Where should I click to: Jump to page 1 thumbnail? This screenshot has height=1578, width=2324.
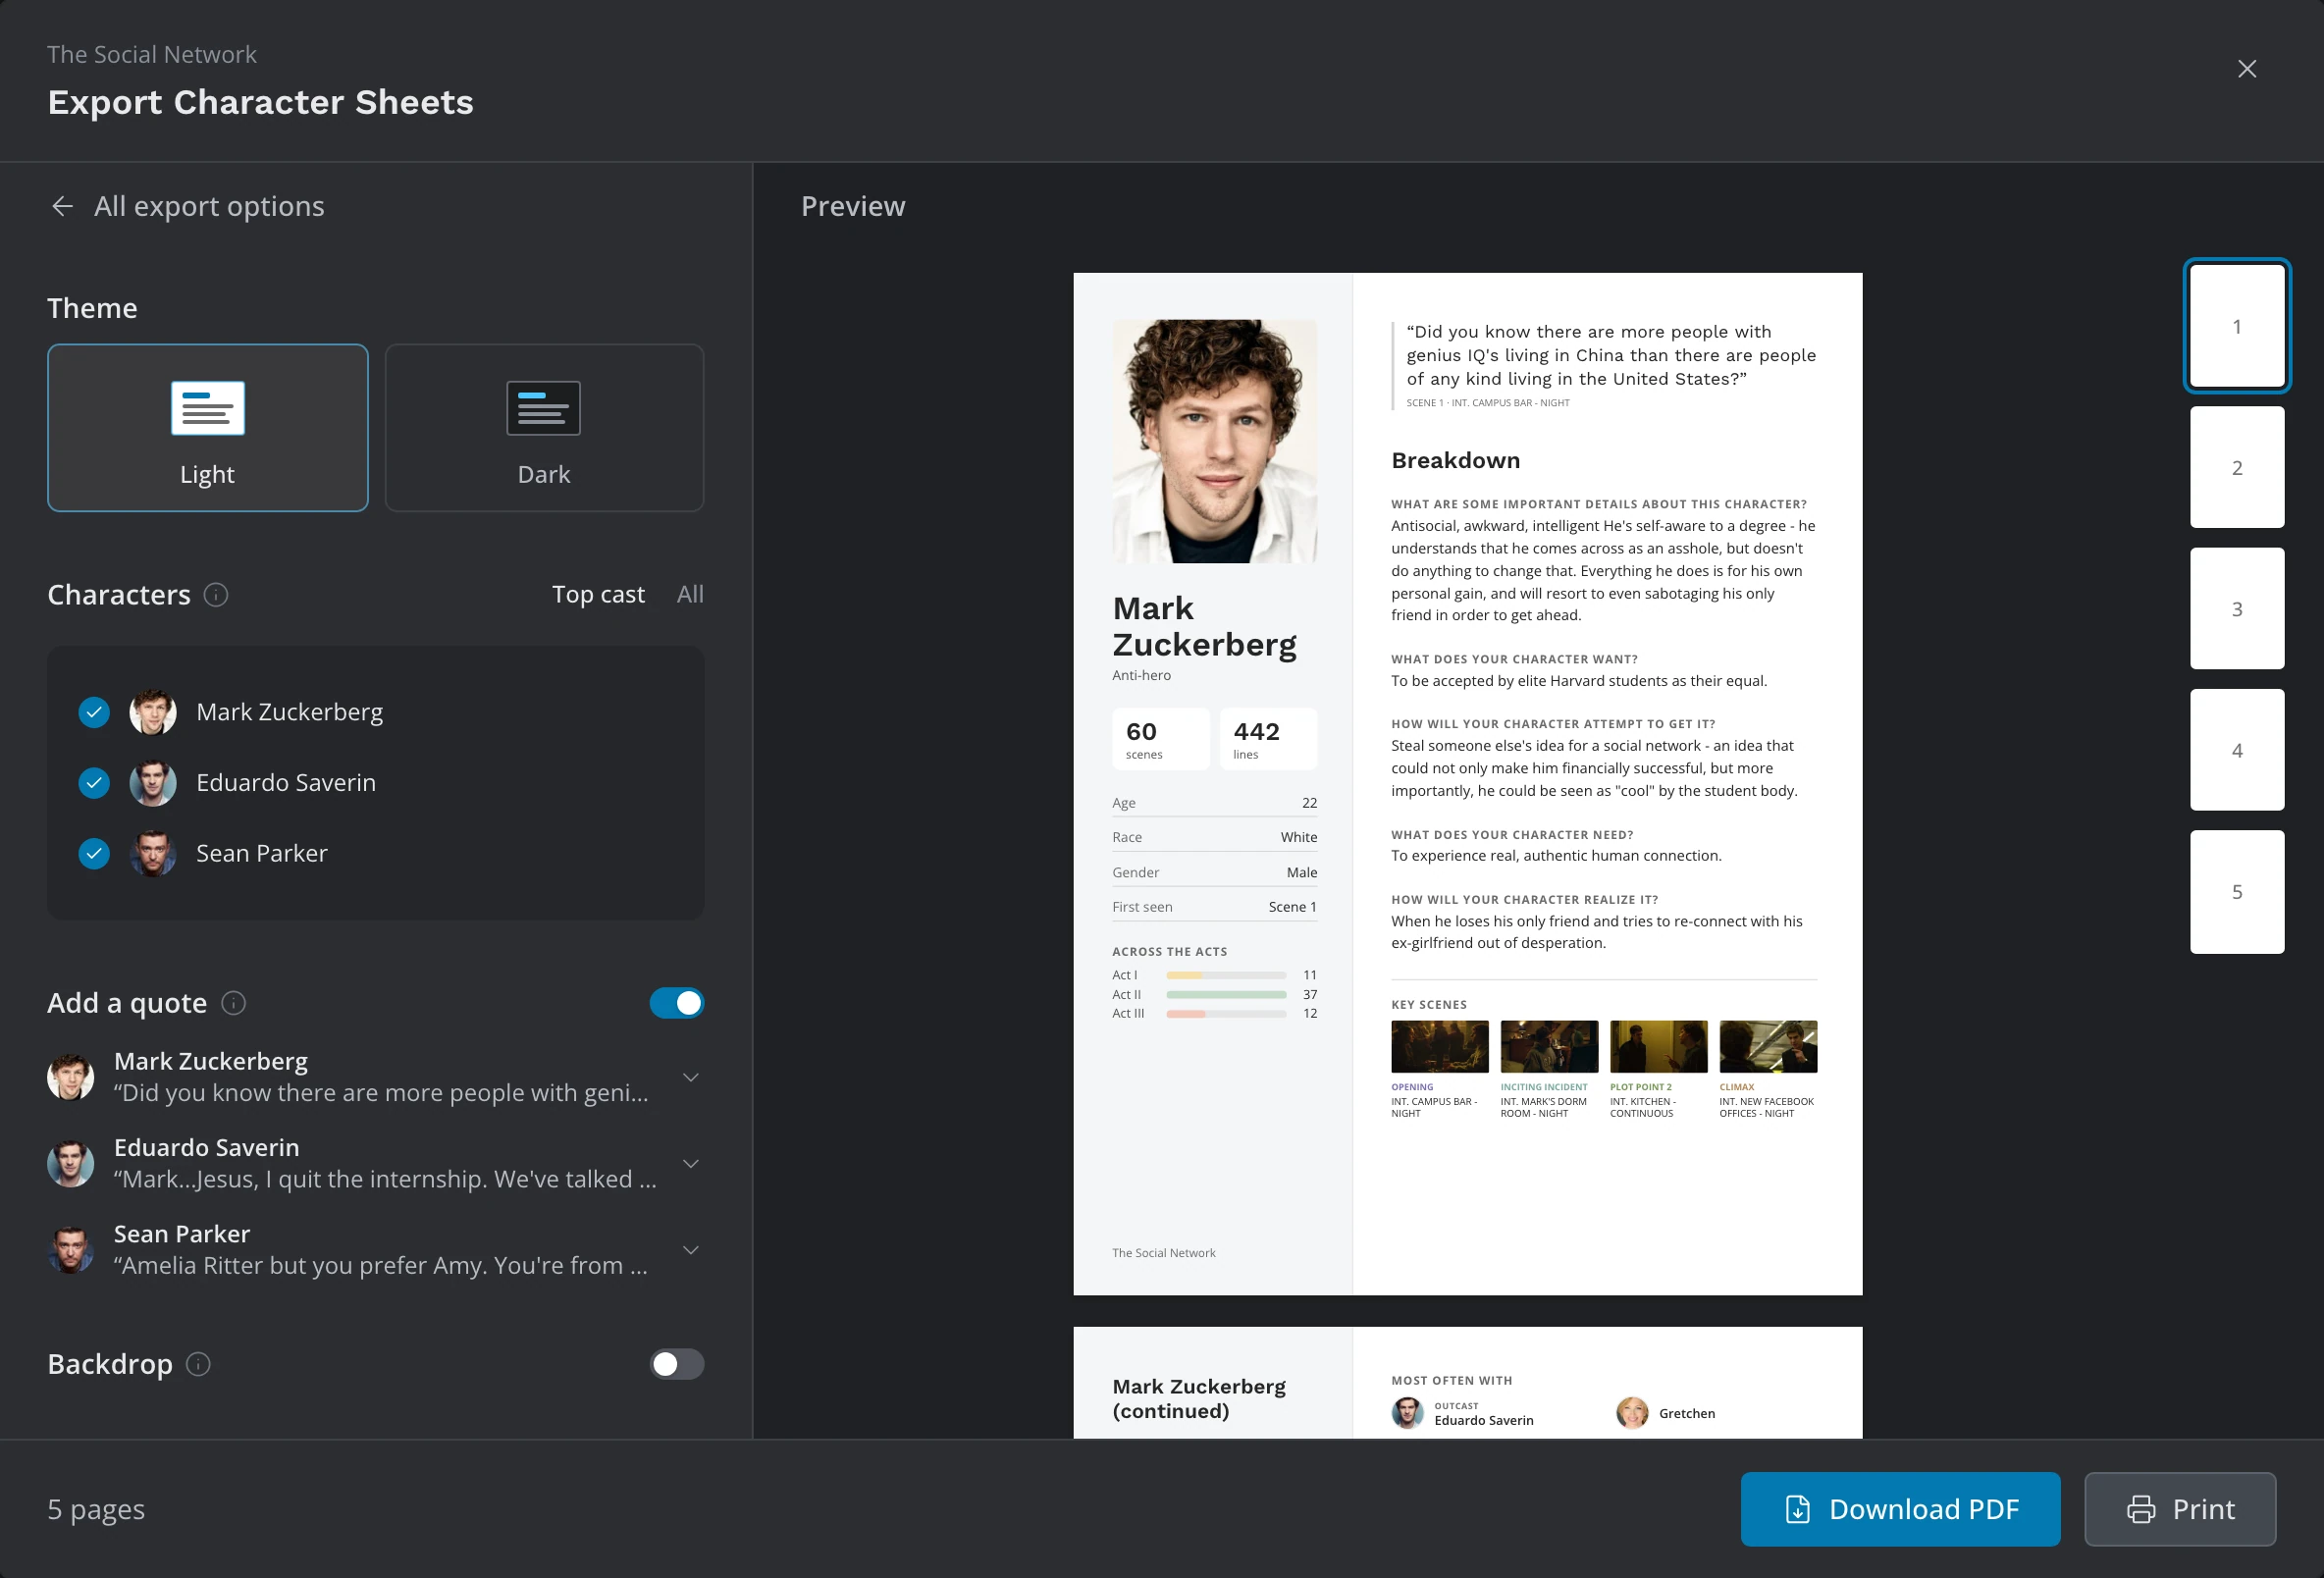click(x=2237, y=326)
